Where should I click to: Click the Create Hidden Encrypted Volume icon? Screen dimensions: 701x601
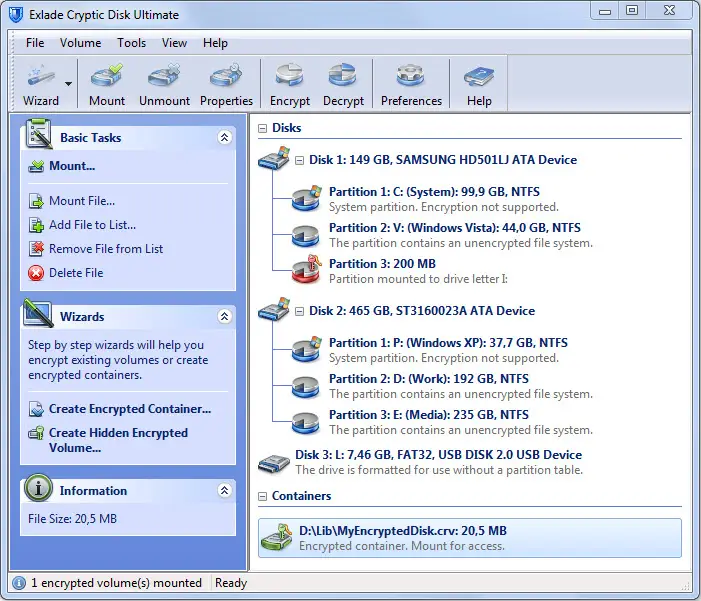point(36,433)
